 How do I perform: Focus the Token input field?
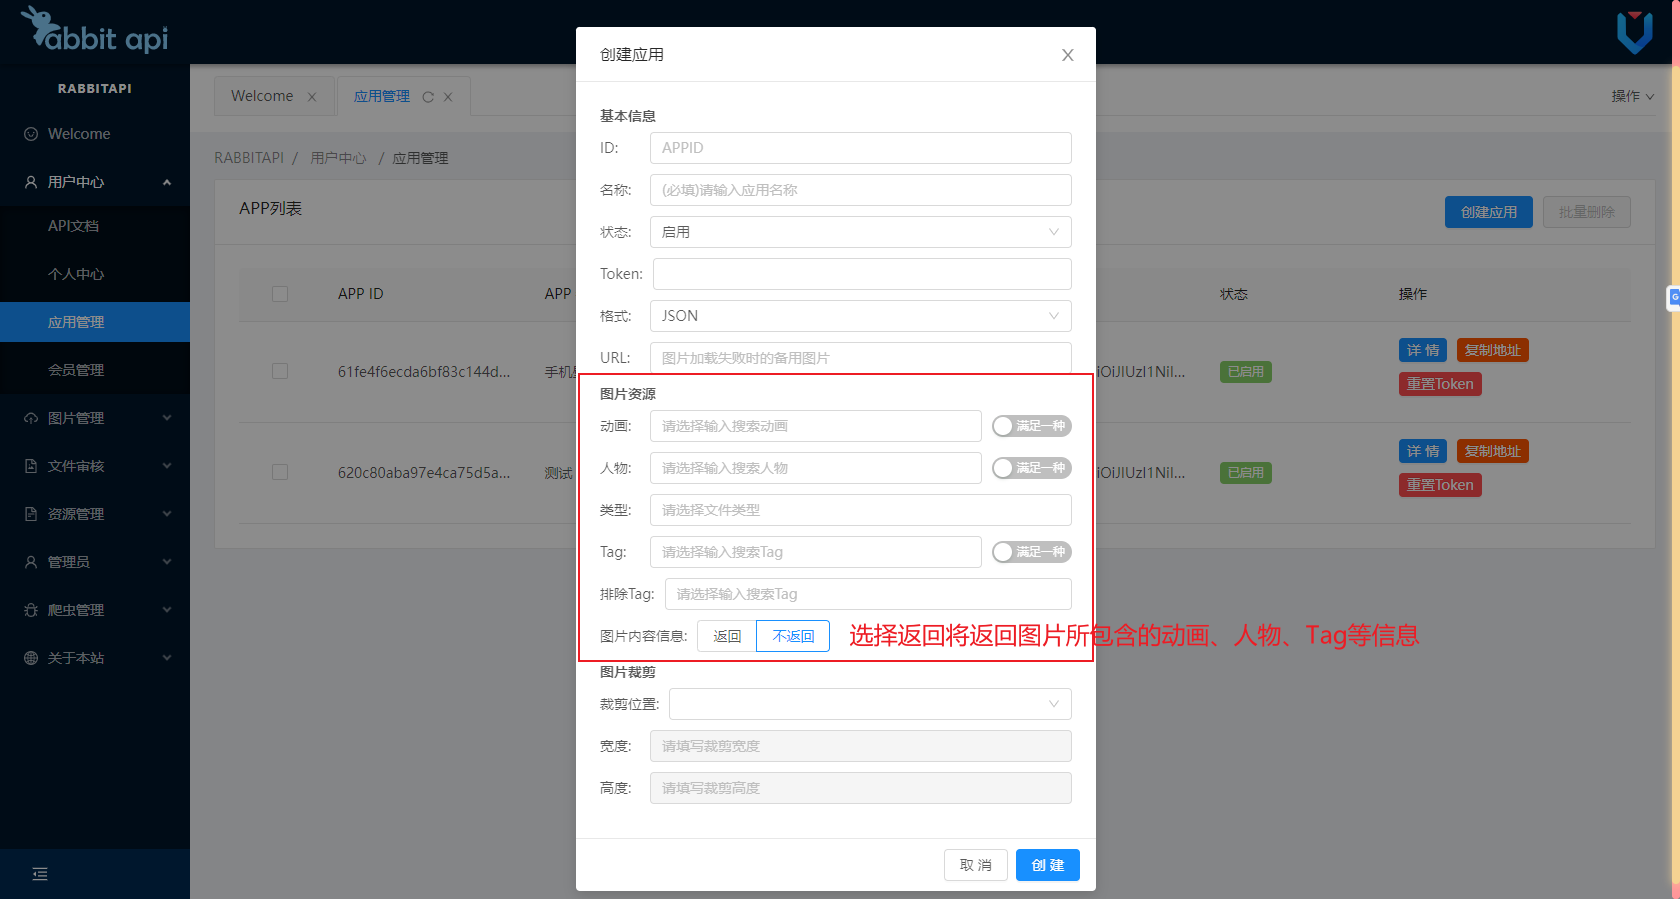point(862,274)
